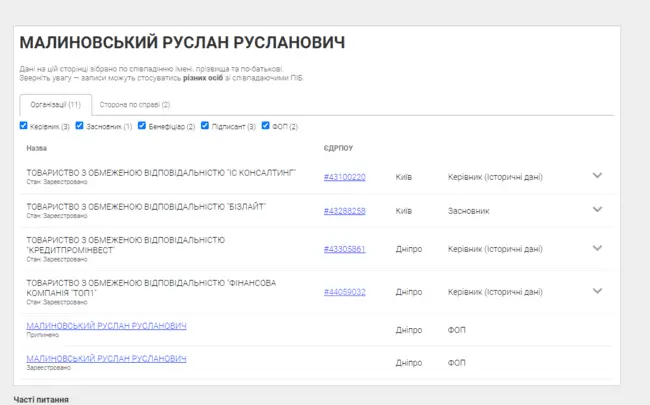
Task: Open the МАЛИНОВСЬКИЙ РУСЛАН РУСЛАНОВИЧ link marked Зареєстровано
Action: coord(107,359)
